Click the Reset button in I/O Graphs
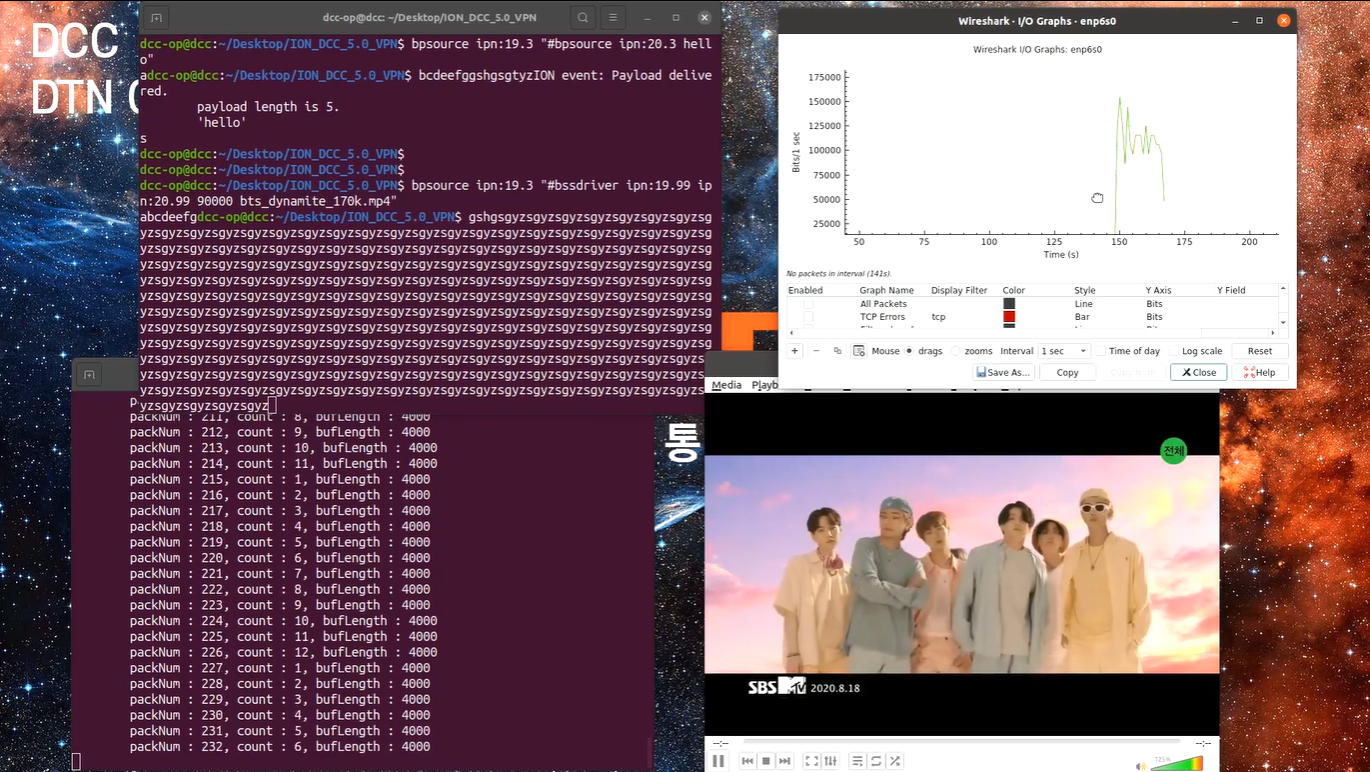 pos(1260,351)
